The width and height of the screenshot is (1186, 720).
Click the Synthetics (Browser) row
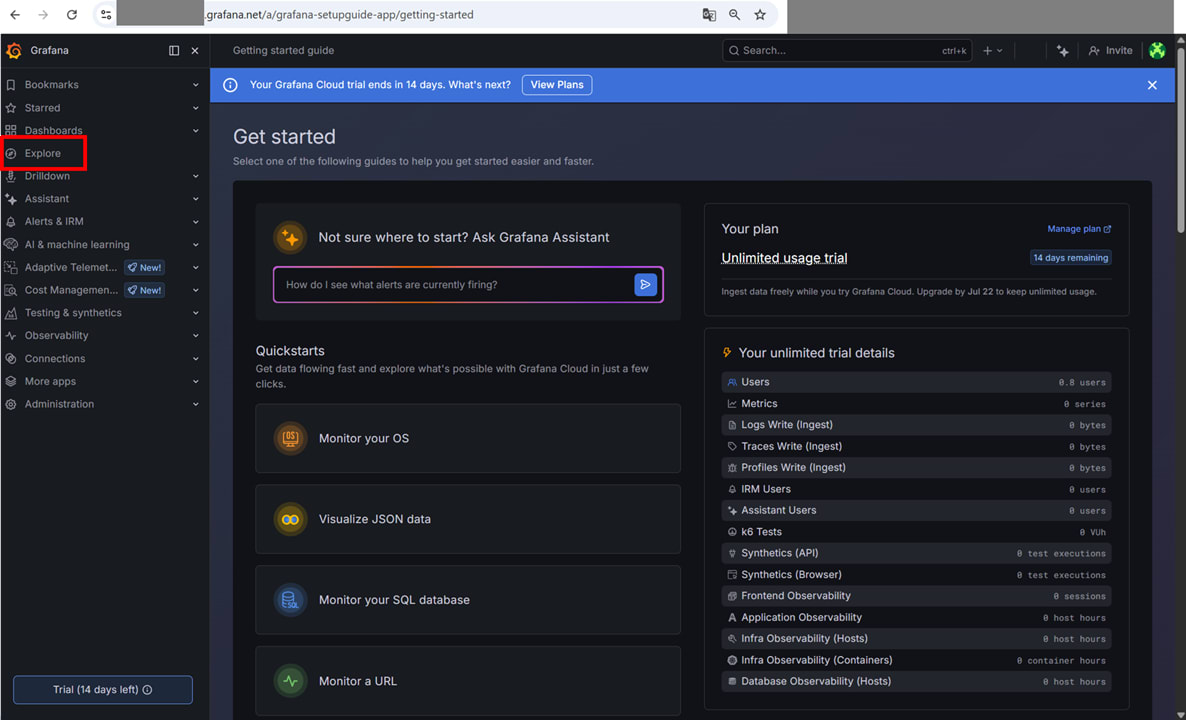[916, 575]
